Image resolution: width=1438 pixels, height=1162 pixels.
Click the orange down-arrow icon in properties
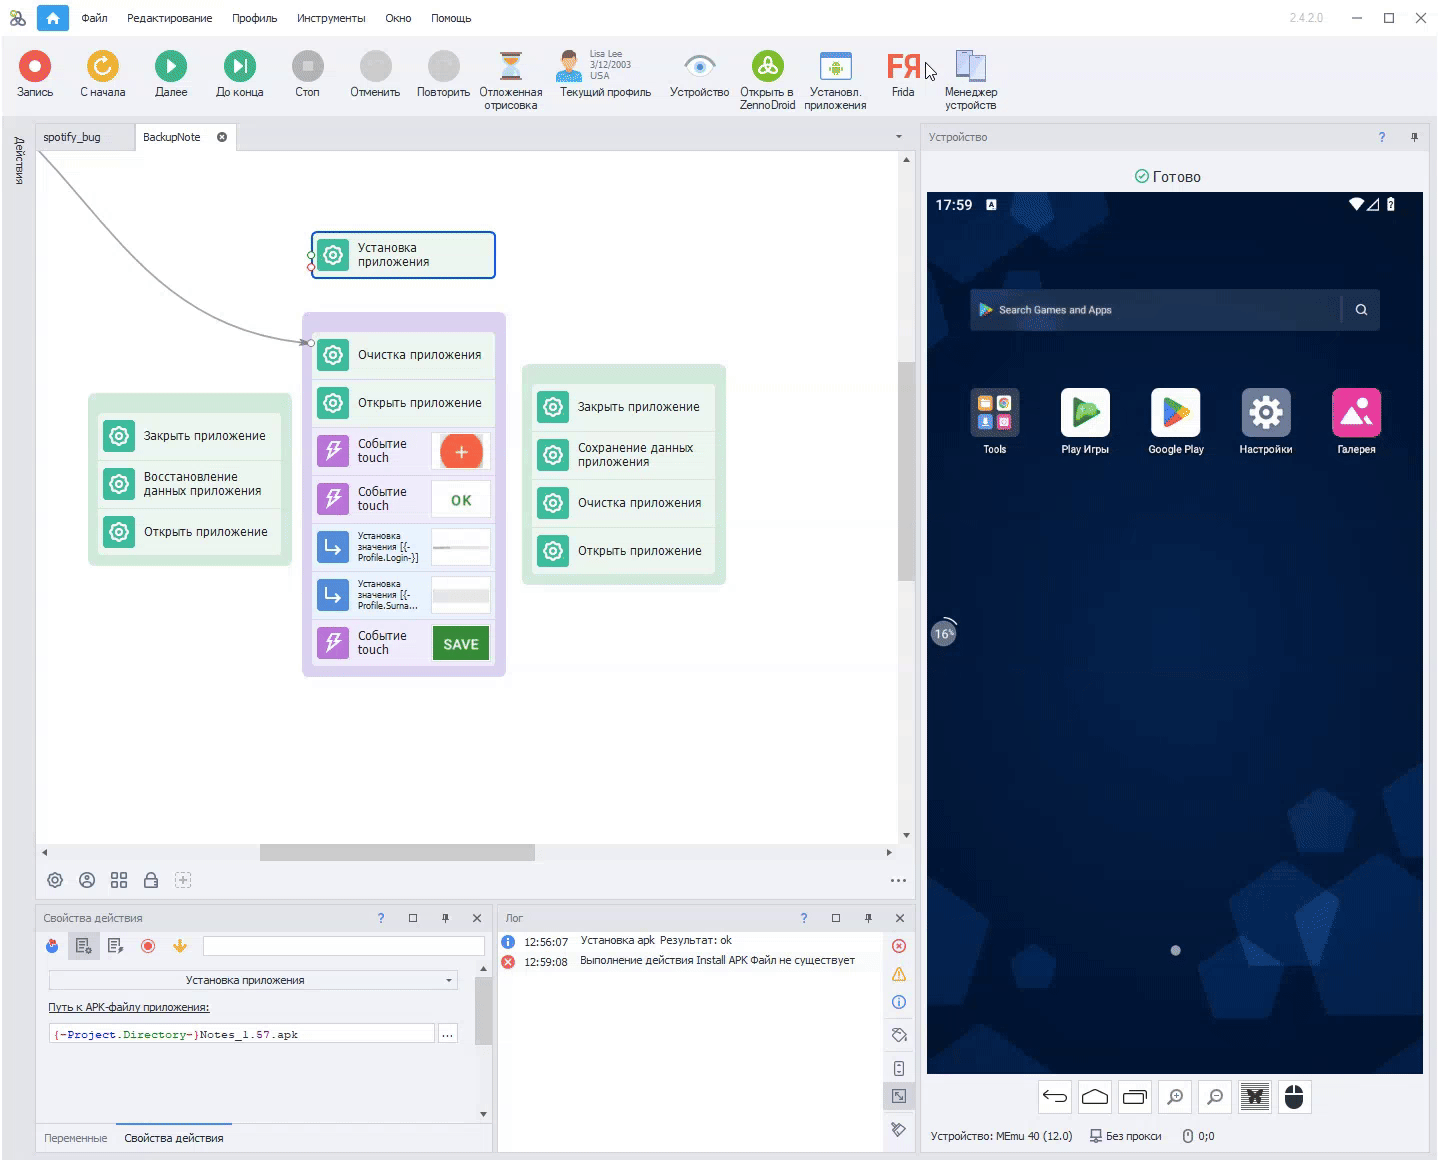point(180,946)
